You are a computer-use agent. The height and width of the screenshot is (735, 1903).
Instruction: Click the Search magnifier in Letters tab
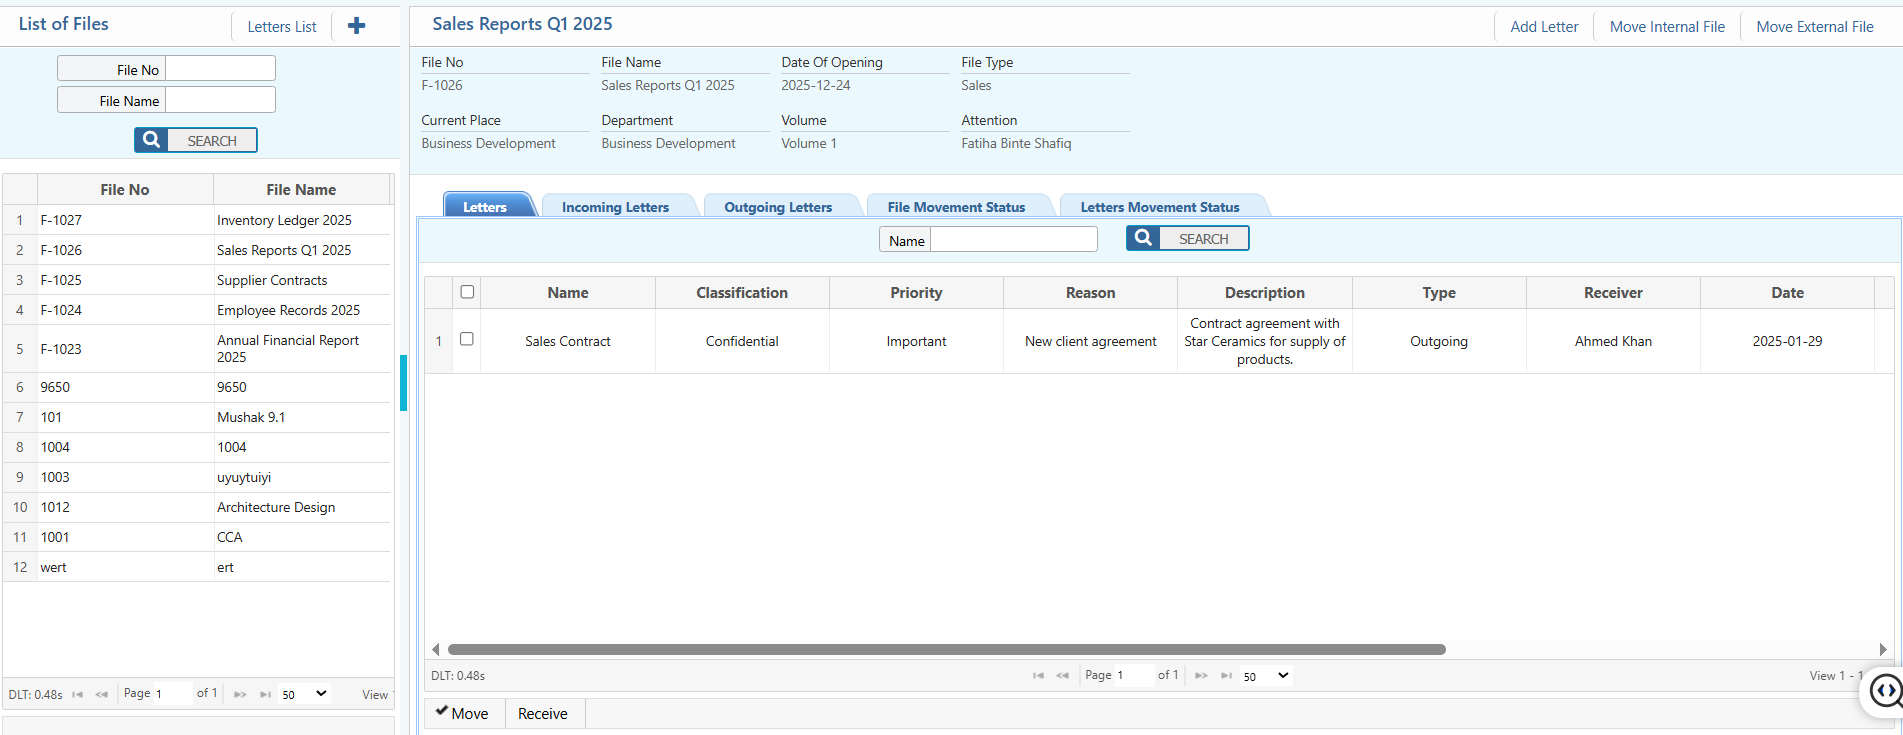click(x=1187, y=238)
